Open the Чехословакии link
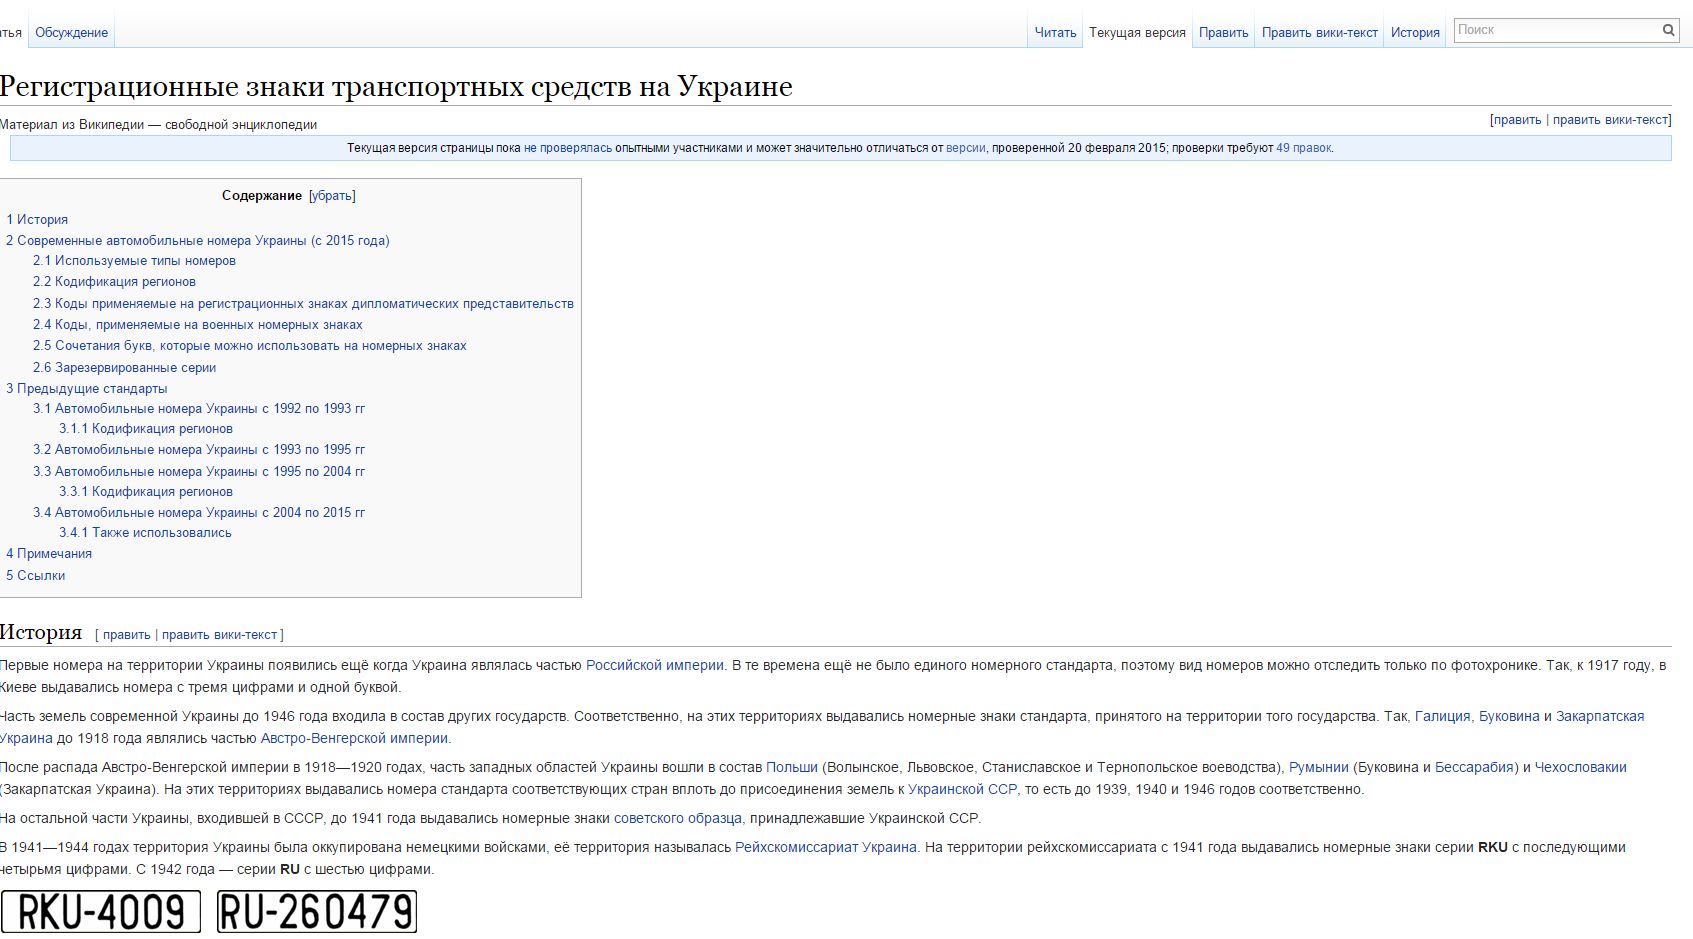The image size is (1693, 939). [x=1581, y=767]
